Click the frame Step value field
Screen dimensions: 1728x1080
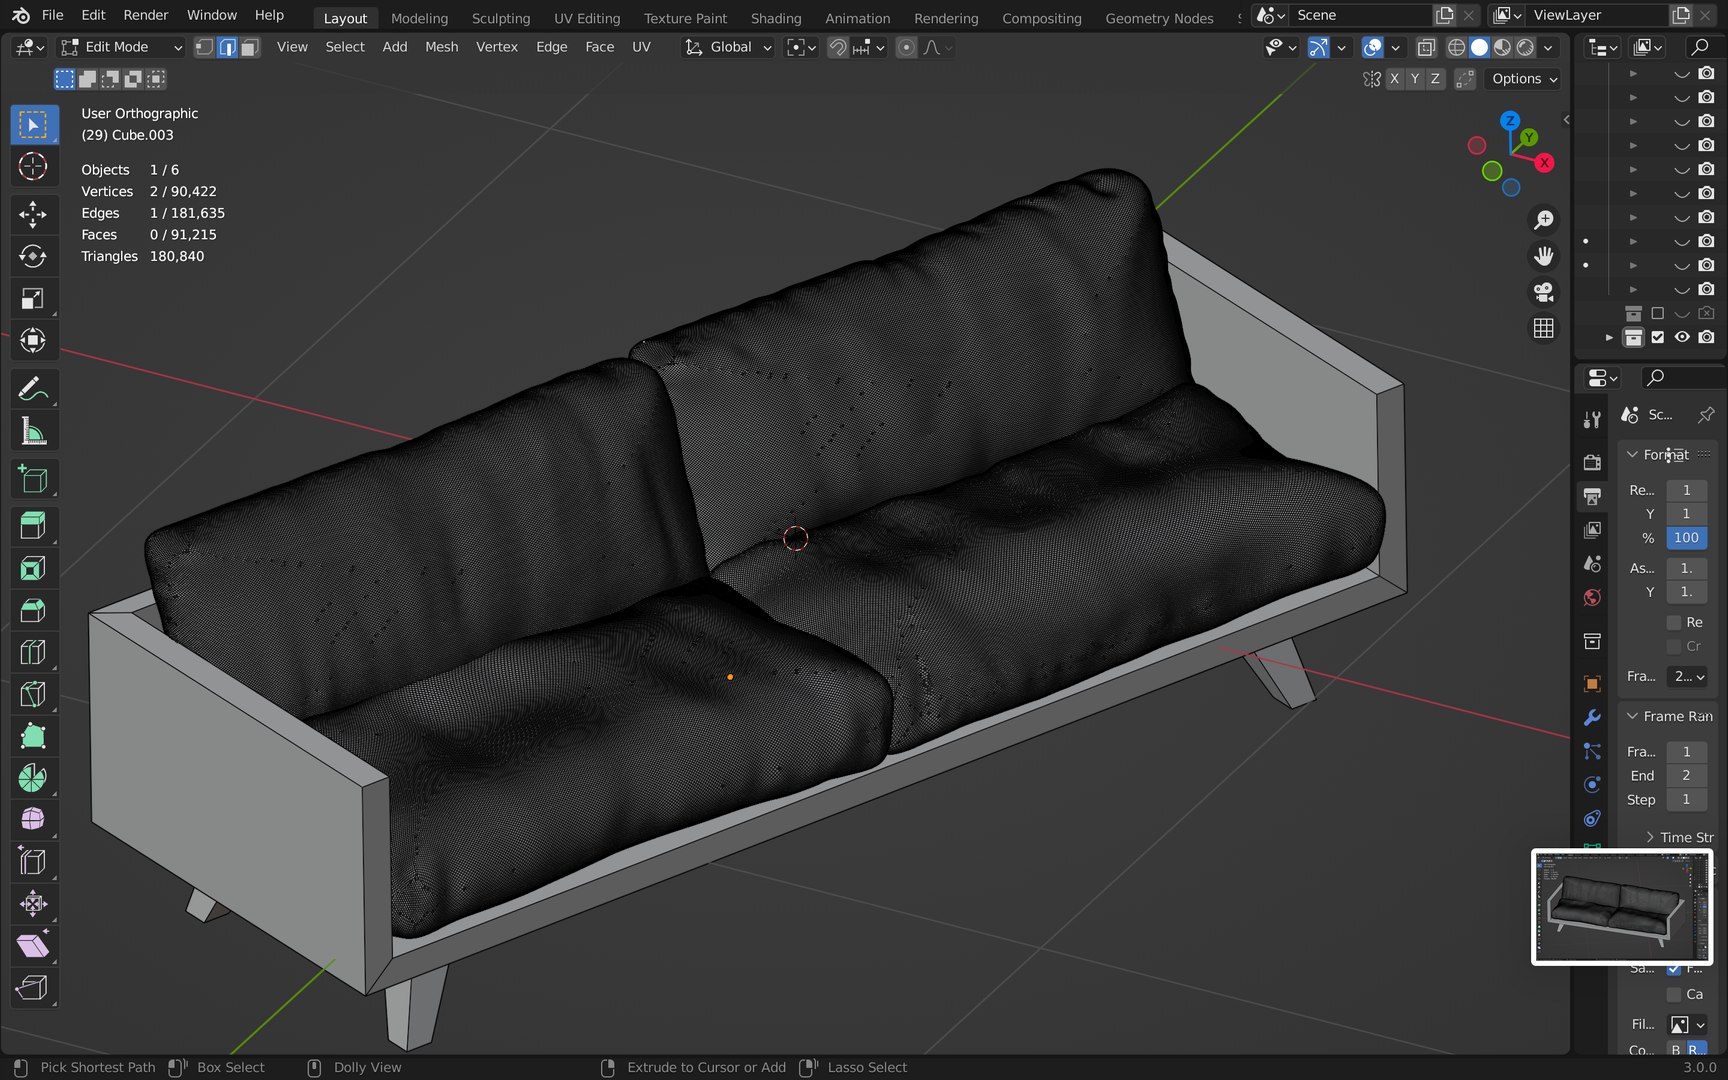point(1686,800)
